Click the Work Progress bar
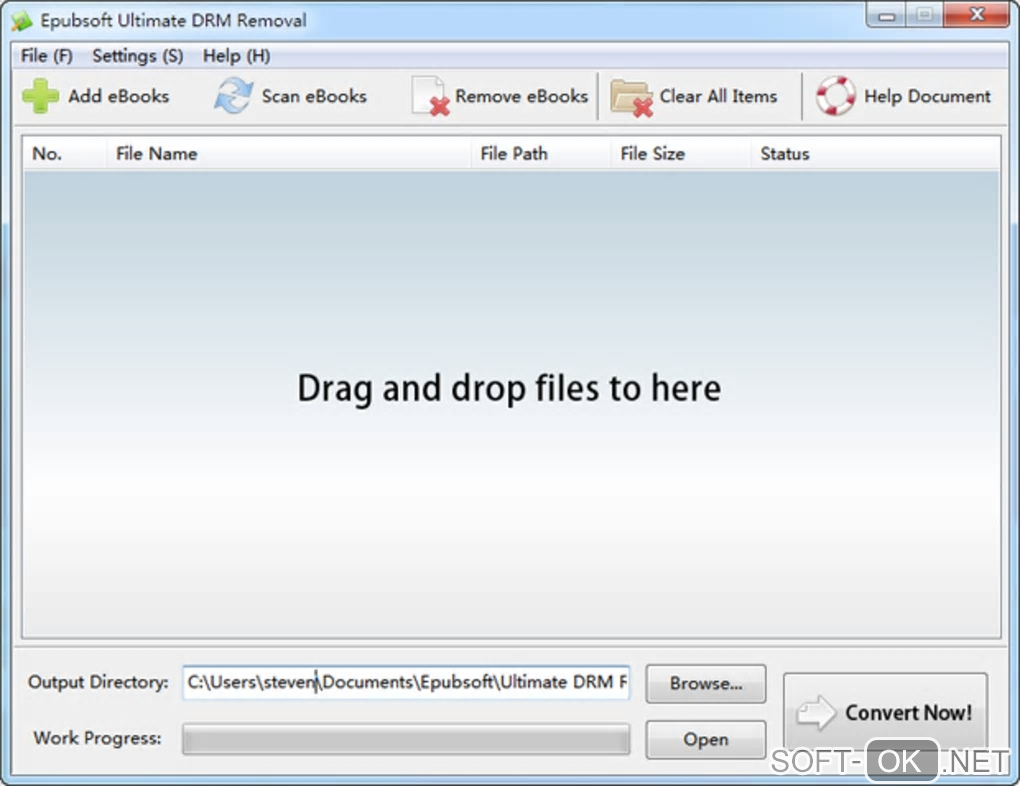This screenshot has height=786, width=1020. (x=407, y=739)
